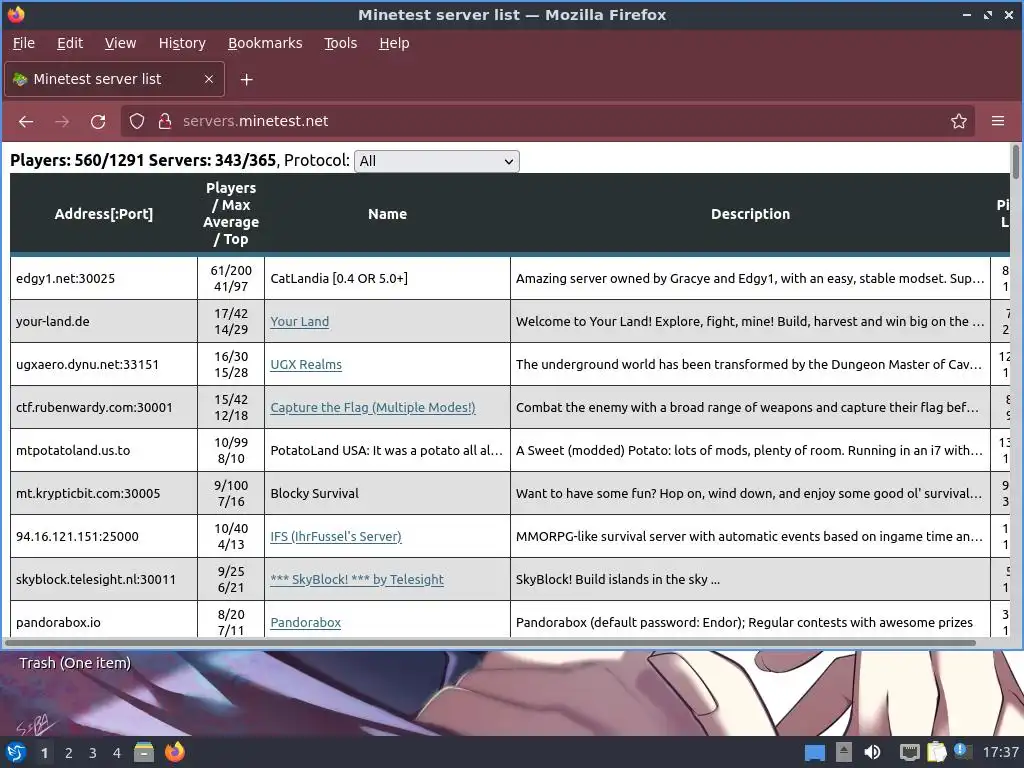The image size is (1024, 768).
Task: Click the removable media eject icon
Action: [x=844, y=752]
